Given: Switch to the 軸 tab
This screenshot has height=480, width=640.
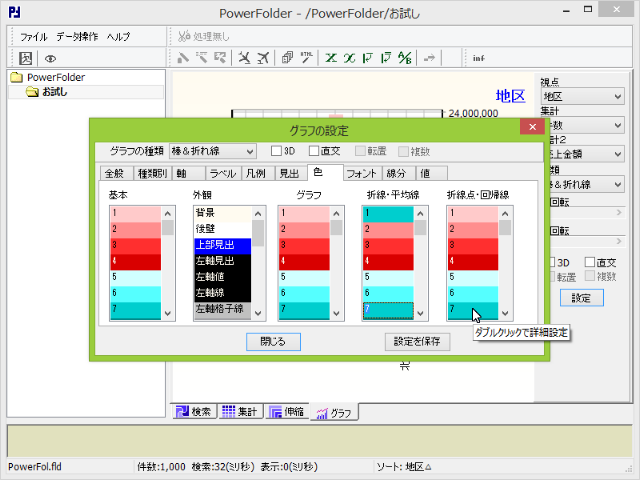Looking at the screenshot, I should [188, 173].
